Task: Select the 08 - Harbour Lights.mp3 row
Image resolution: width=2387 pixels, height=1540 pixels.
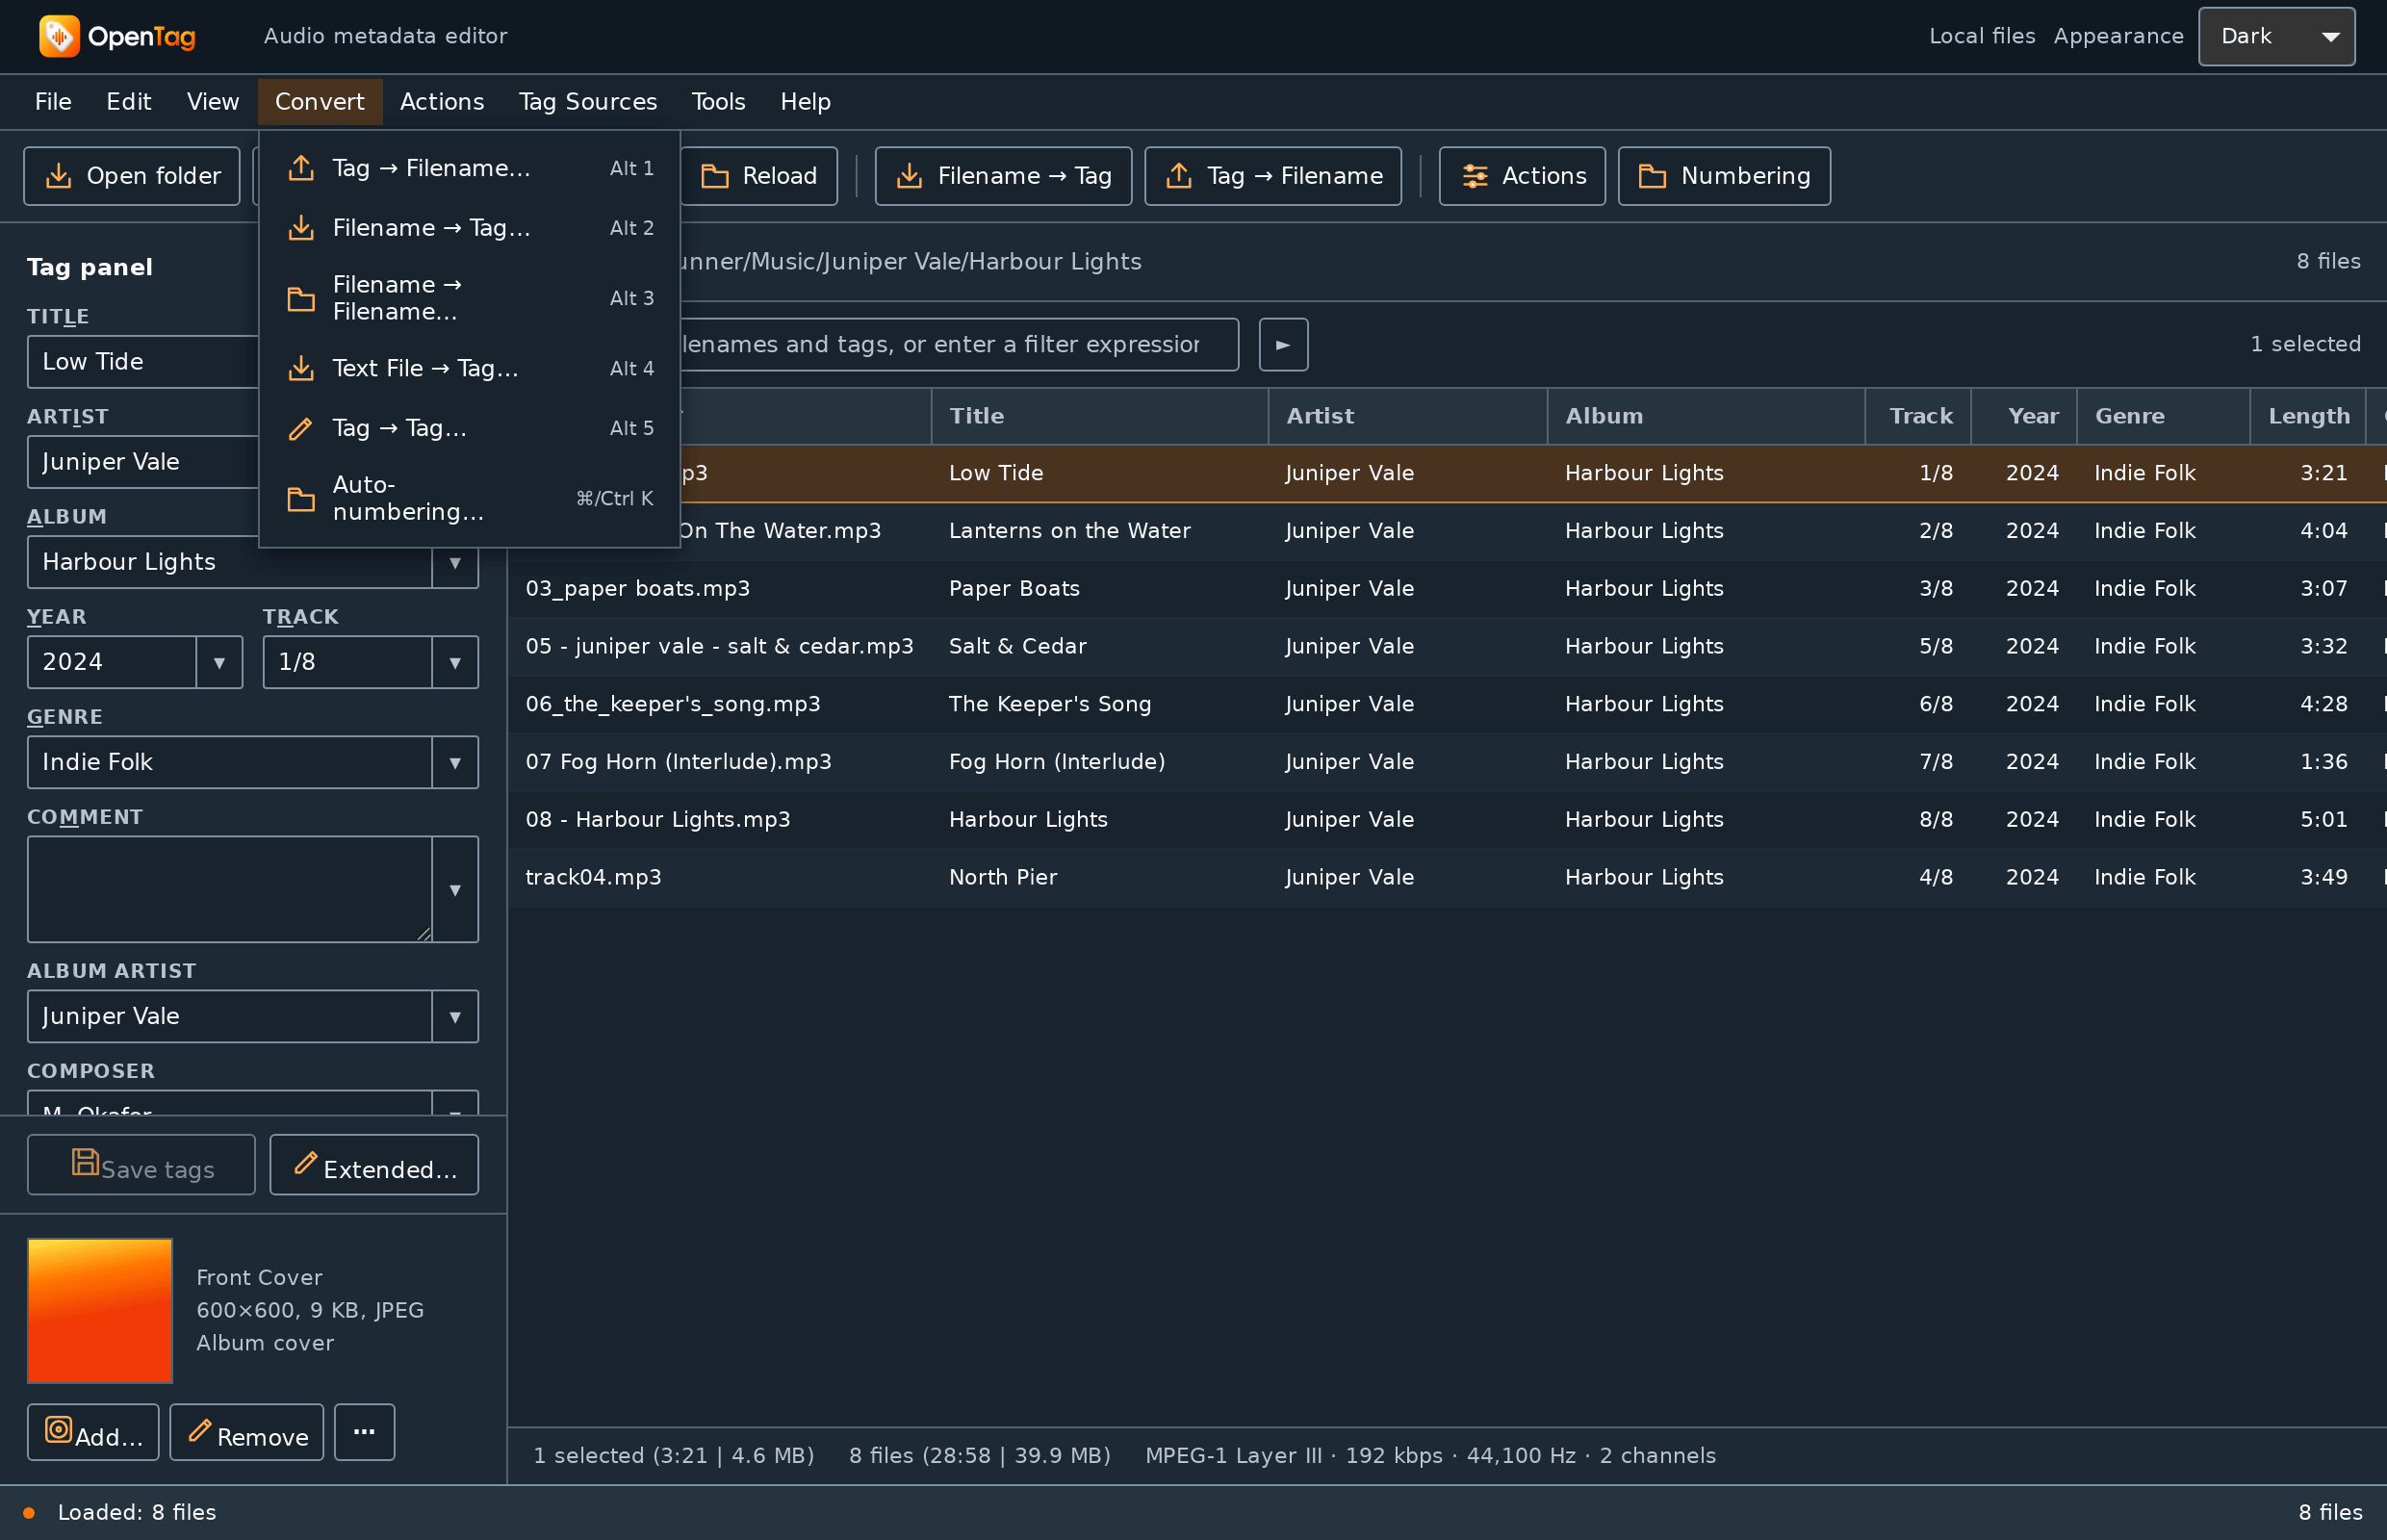Action: tap(1447, 820)
